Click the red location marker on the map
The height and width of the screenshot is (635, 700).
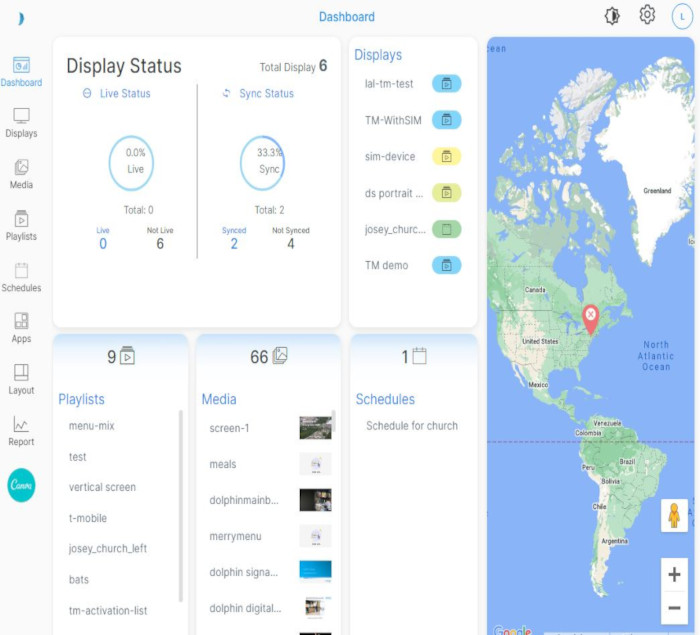(x=590, y=318)
